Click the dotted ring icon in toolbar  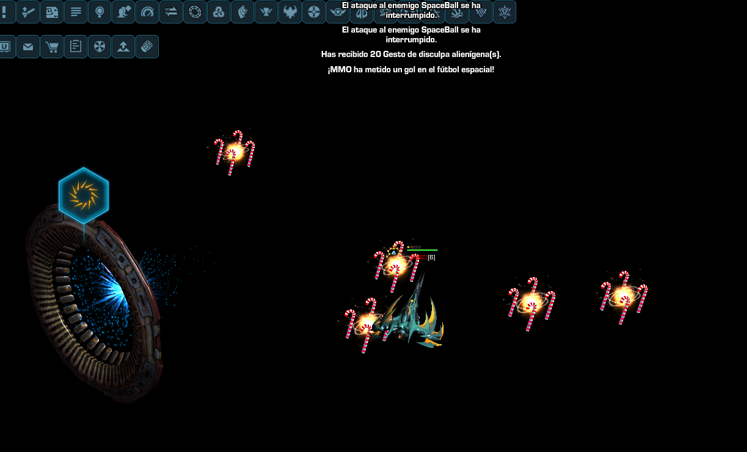[195, 12]
